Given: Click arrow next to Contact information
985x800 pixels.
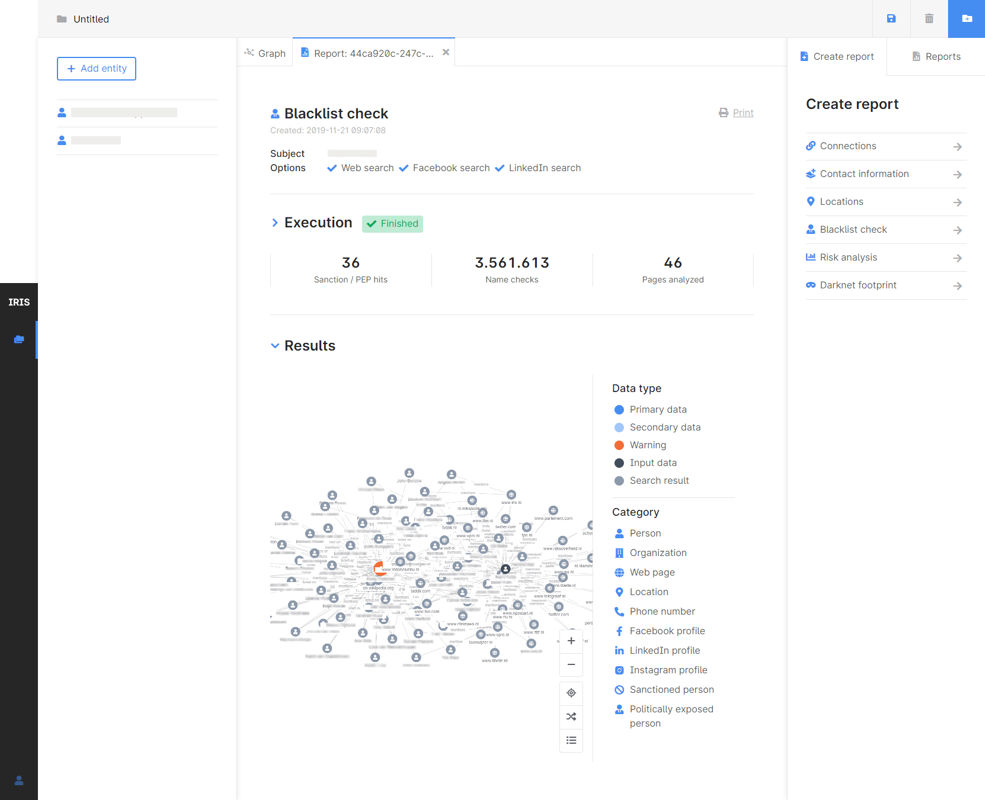Looking at the screenshot, I should coord(957,175).
